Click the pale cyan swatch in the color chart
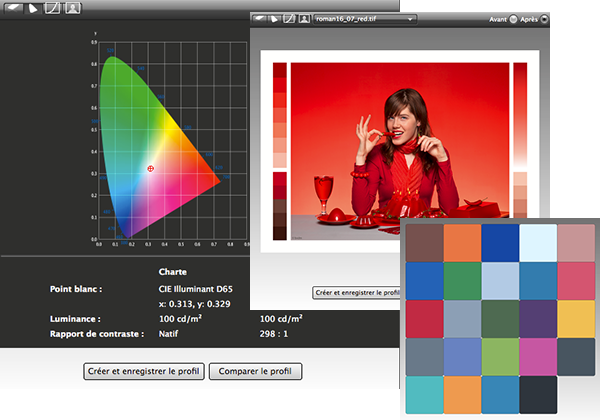Image resolution: width=600 pixels, height=420 pixels. click(x=538, y=243)
